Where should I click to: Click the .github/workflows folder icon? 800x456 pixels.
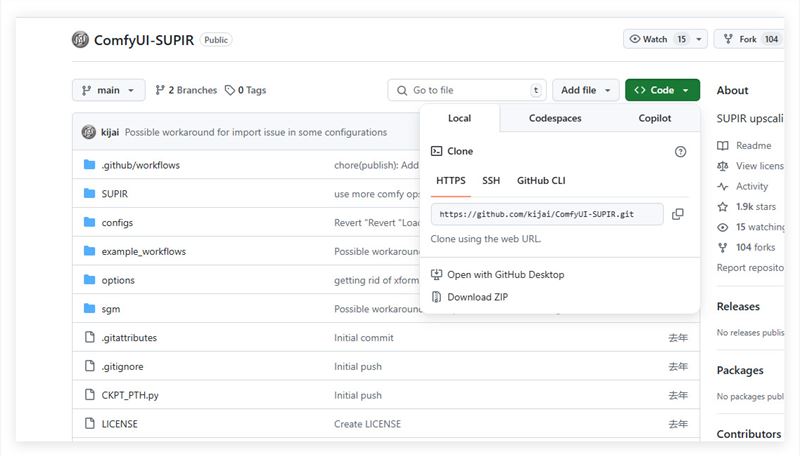[89, 165]
